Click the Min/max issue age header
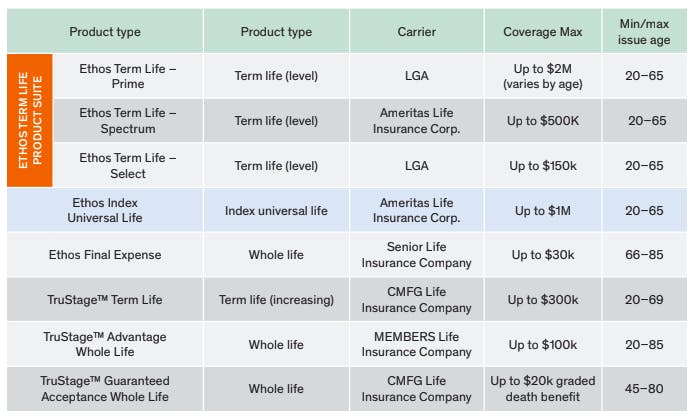Image resolution: width=699 pixels, height=416 pixels. pyautogui.click(x=645, y=32)
